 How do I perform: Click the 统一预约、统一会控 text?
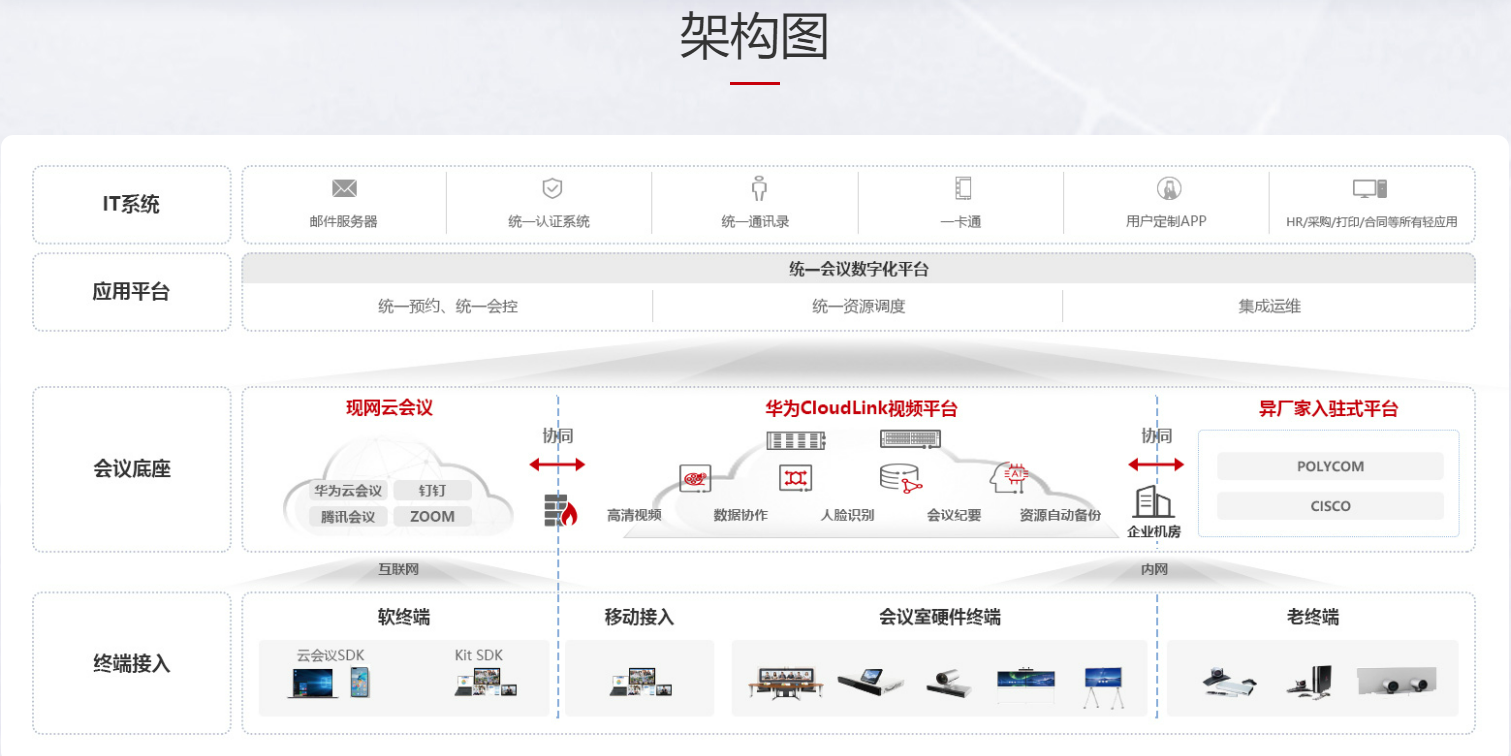point(448,307)
